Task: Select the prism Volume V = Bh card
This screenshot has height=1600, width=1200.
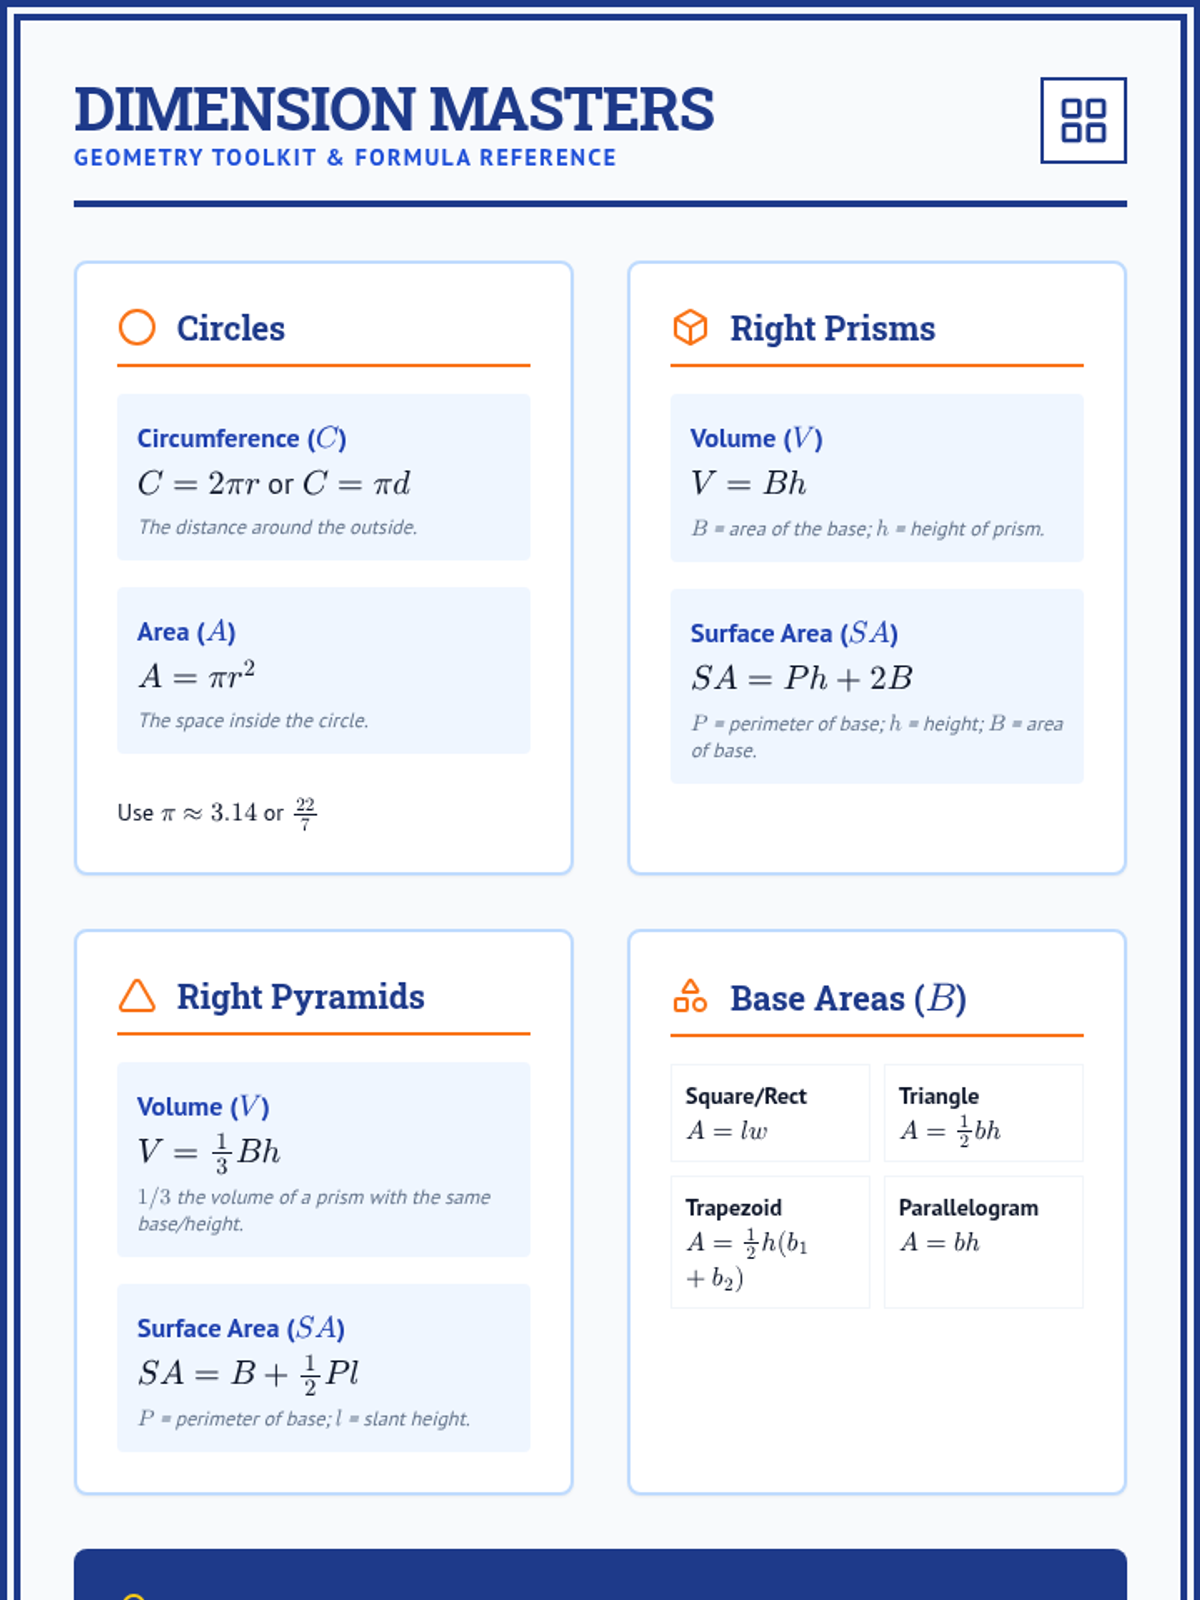Action: (876, 477)
